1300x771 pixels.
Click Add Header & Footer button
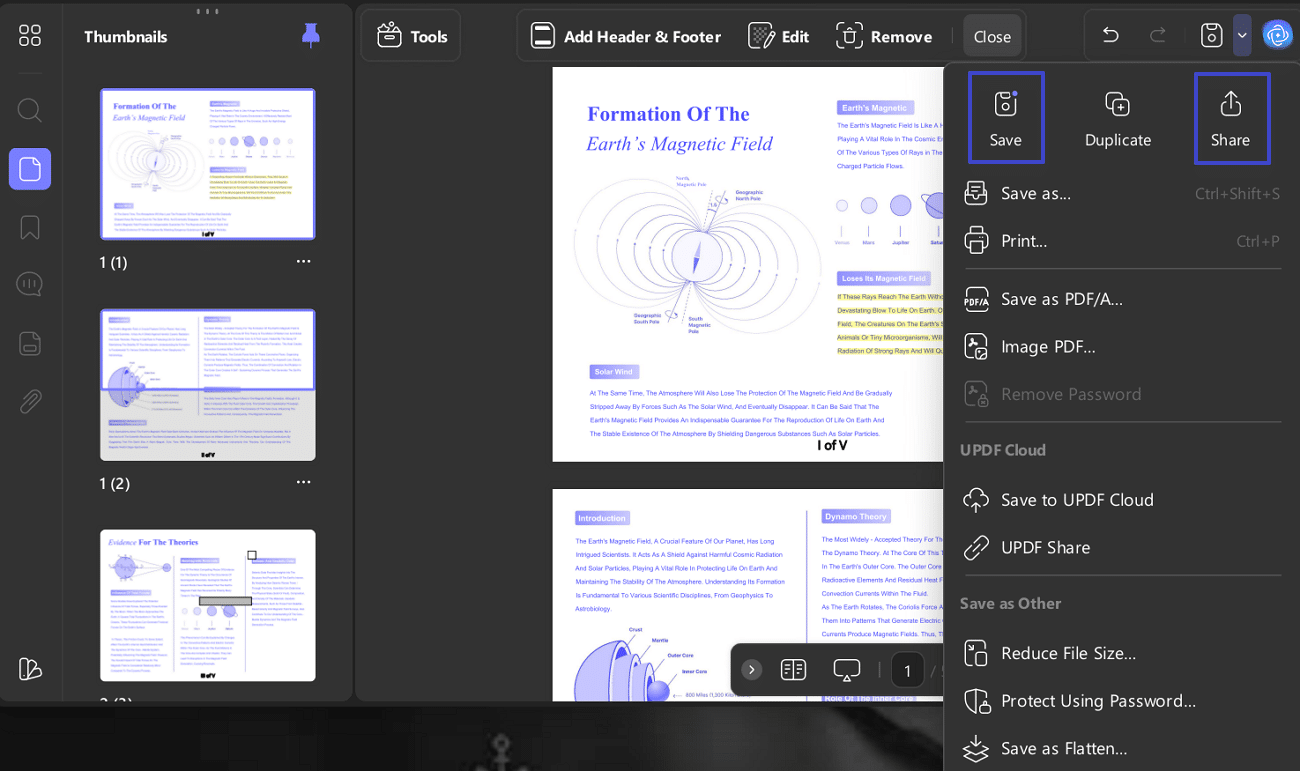[625, 36]
